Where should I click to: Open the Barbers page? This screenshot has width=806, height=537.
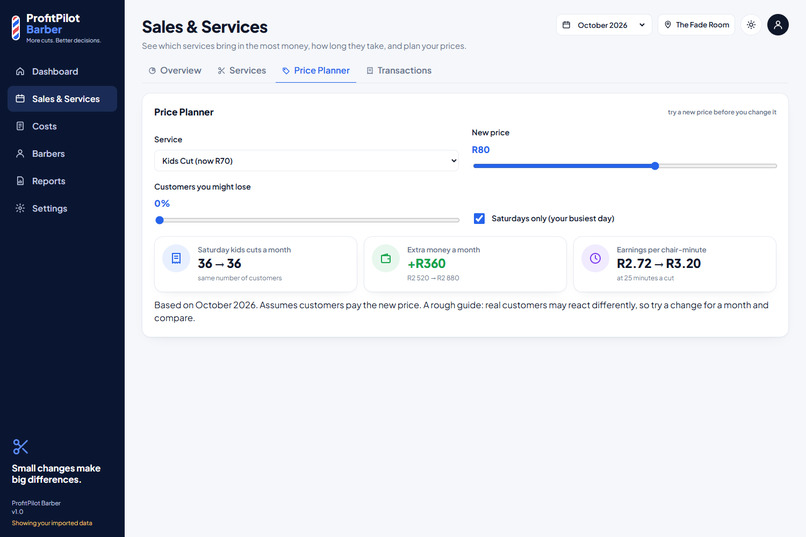click(x=62, y=154)
